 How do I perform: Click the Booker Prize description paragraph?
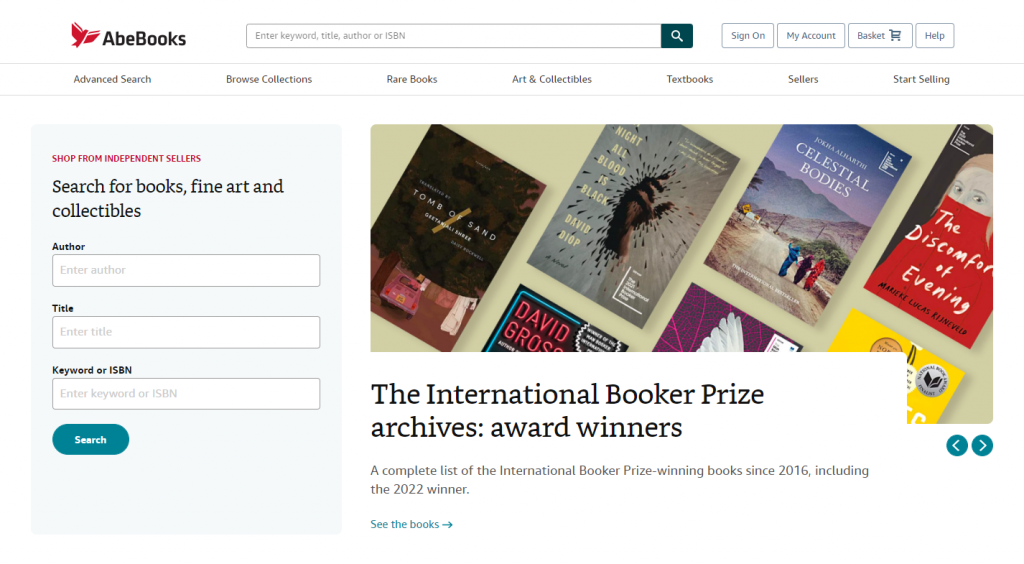coord(620,480)
